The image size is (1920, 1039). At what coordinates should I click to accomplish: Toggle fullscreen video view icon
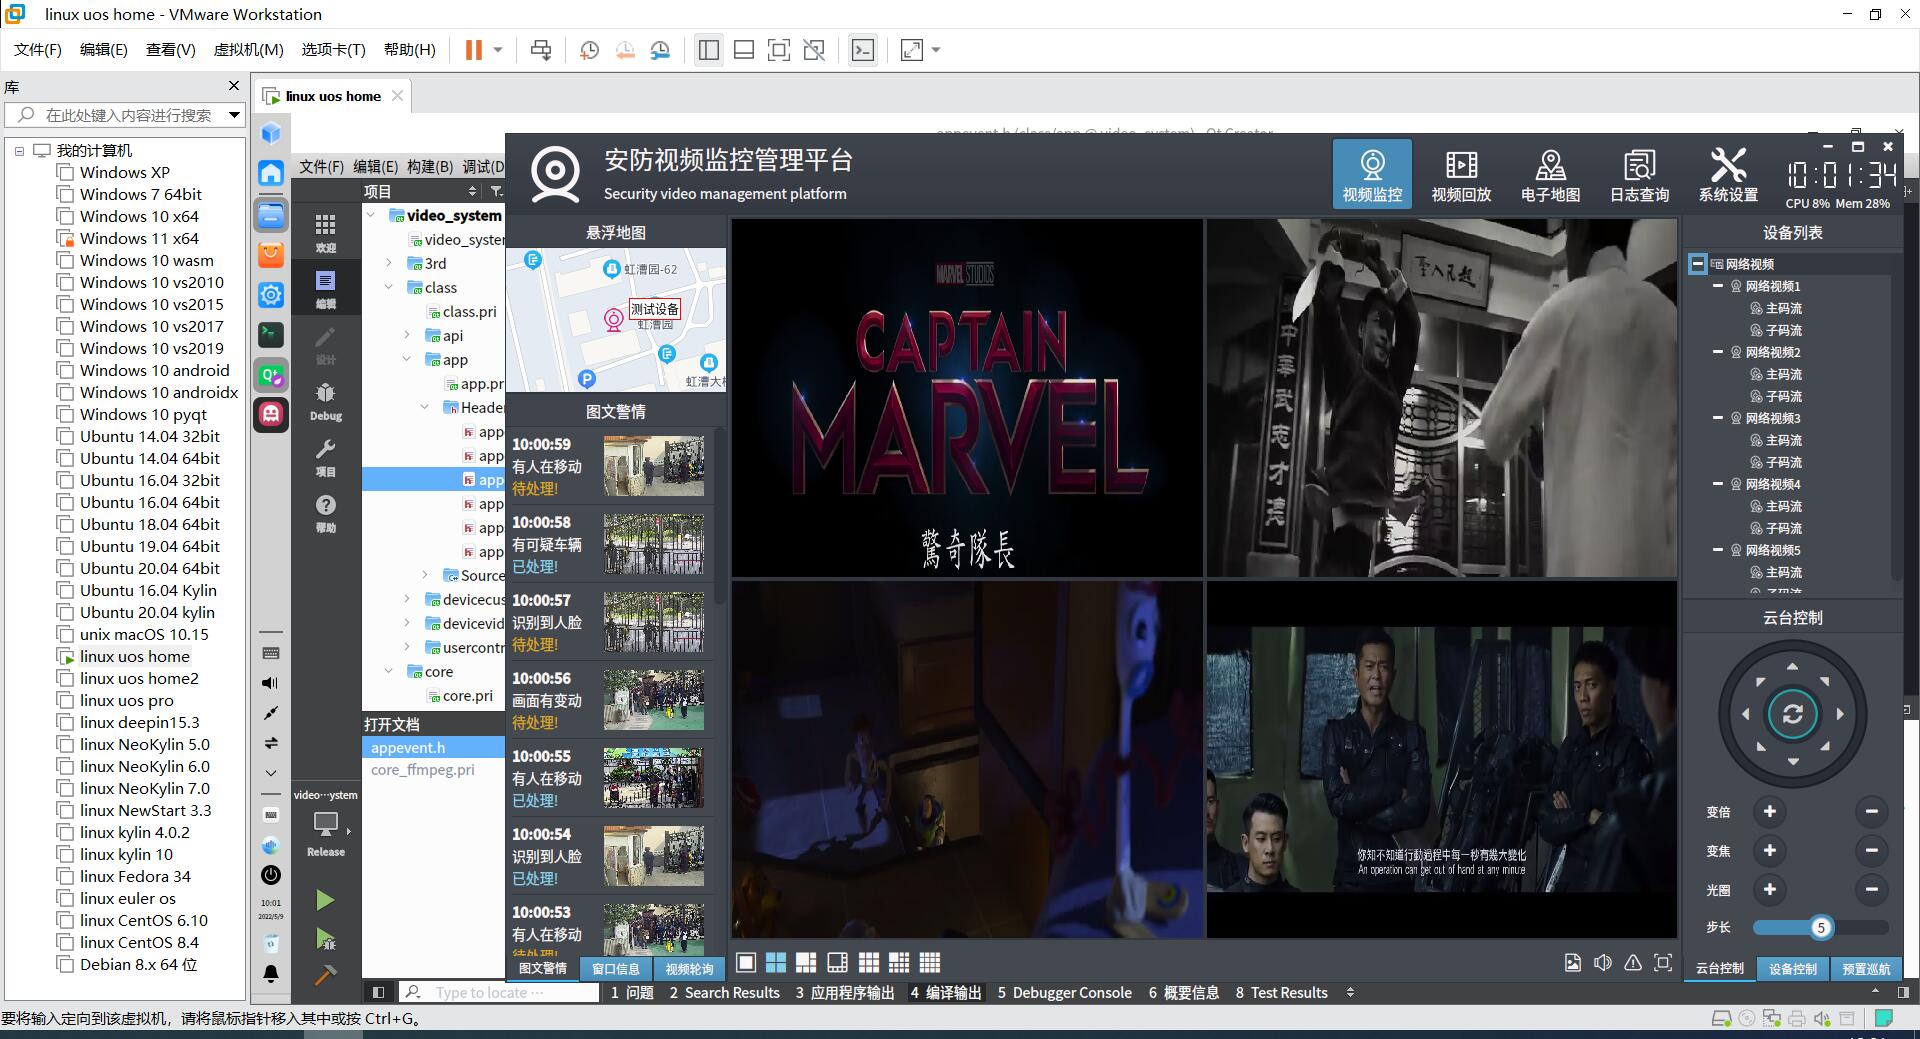point(1663,963)
